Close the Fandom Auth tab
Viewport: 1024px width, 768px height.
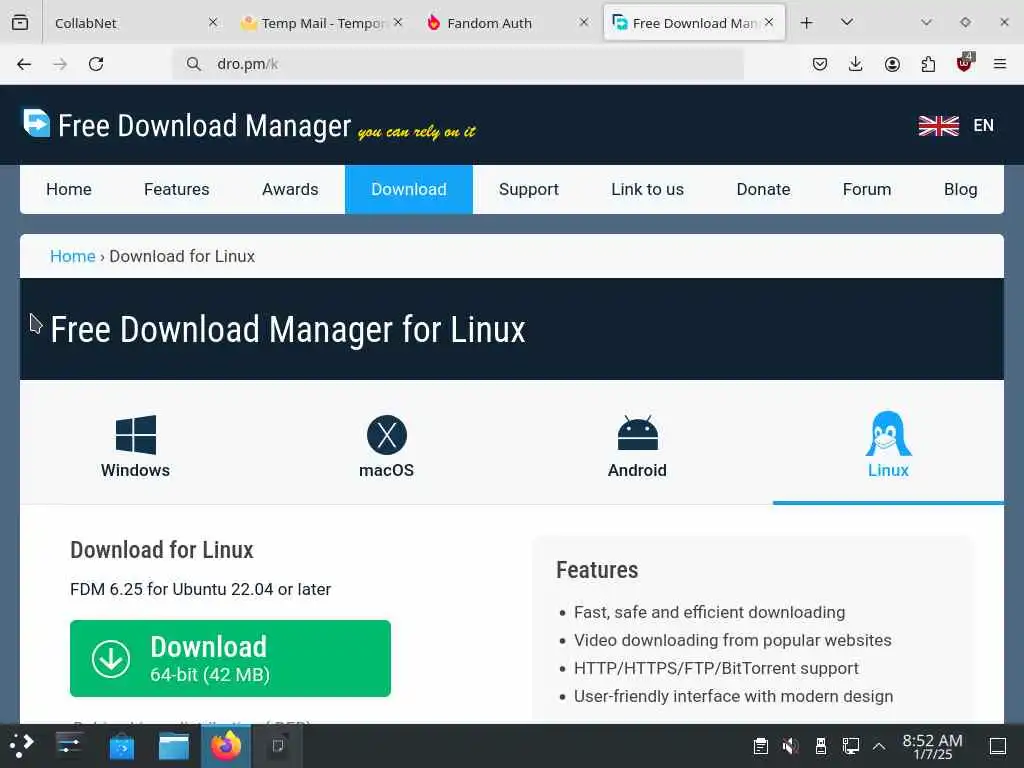coord(584,22)
